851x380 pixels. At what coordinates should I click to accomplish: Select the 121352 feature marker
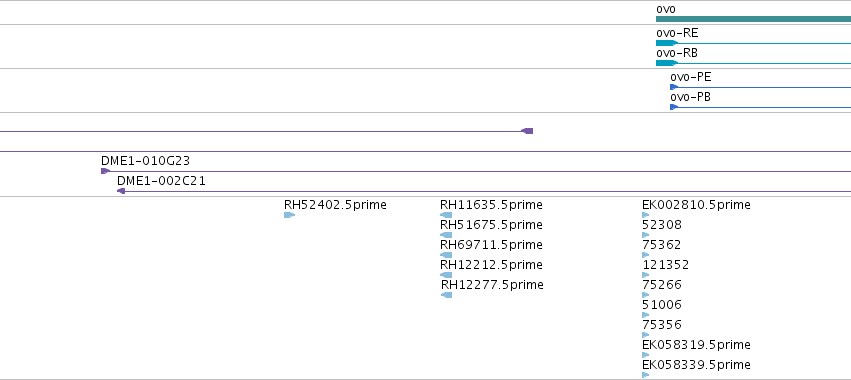click(645, 275)
